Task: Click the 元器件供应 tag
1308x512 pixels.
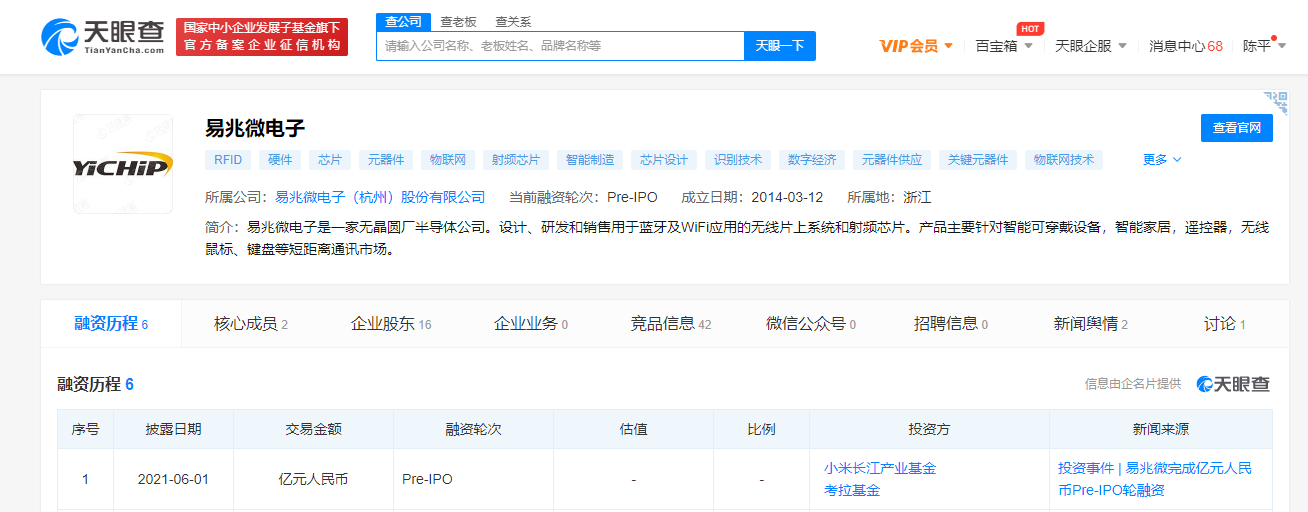Action: pos(892,160)
